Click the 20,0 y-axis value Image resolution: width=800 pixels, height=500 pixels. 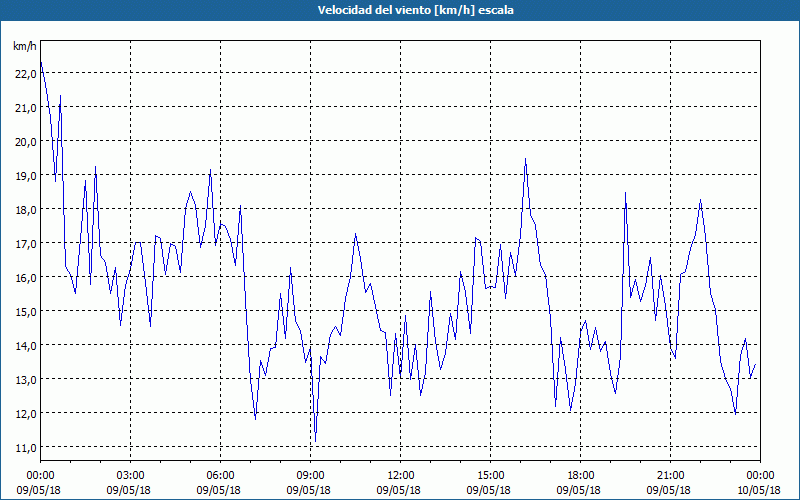pyautogui.click(x=26, y=142)
